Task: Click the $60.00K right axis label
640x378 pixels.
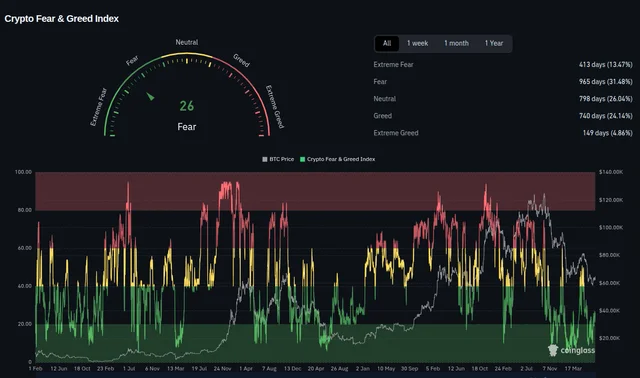Action: pyautogui.click(x=610, y=283)
